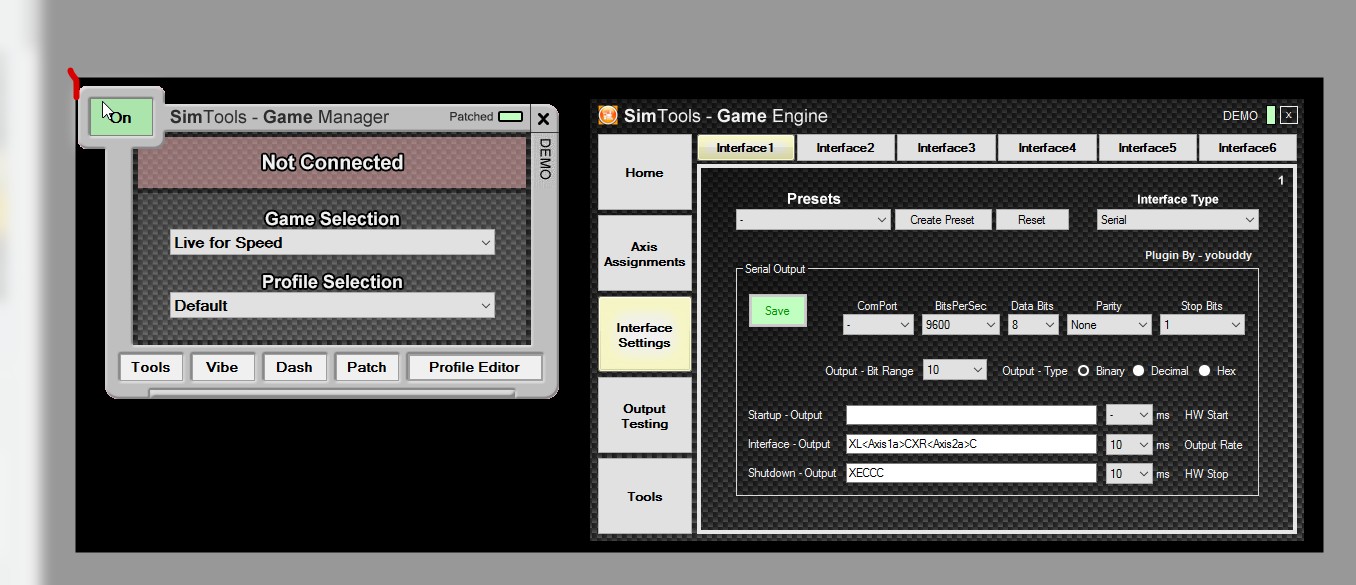Open Tools in Game Manager

[151, 367]
